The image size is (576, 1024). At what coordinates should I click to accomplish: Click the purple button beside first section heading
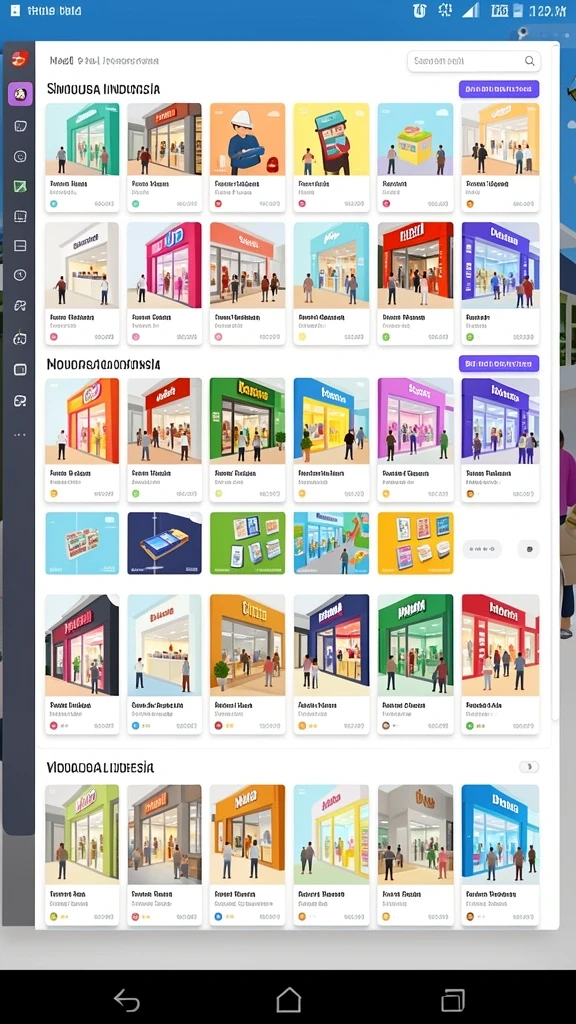[499, 89]
